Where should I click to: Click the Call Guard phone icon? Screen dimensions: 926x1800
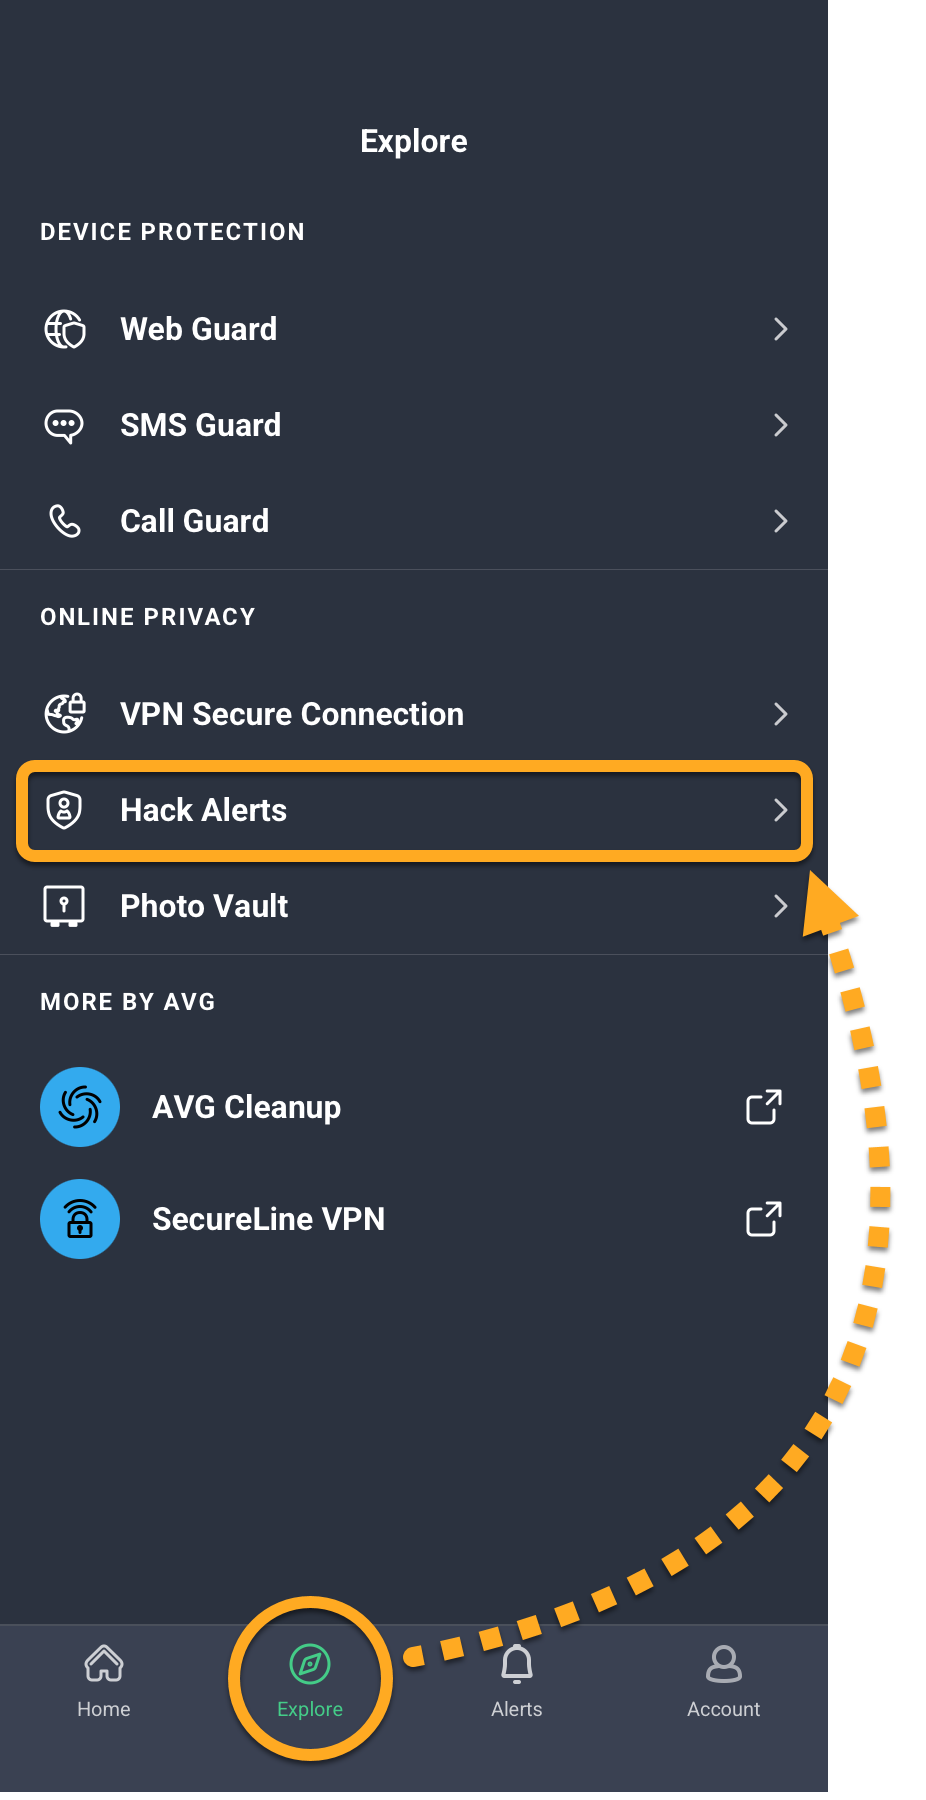coord(65,521)
